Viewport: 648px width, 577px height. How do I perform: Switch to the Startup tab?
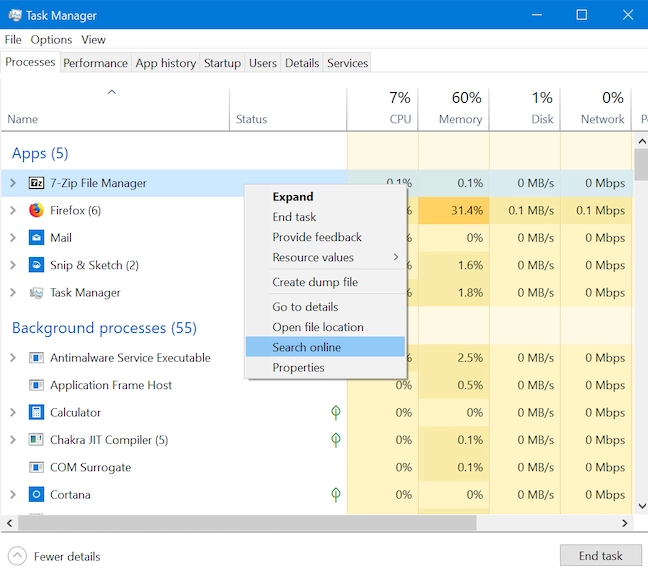click(x=222, y=63)
